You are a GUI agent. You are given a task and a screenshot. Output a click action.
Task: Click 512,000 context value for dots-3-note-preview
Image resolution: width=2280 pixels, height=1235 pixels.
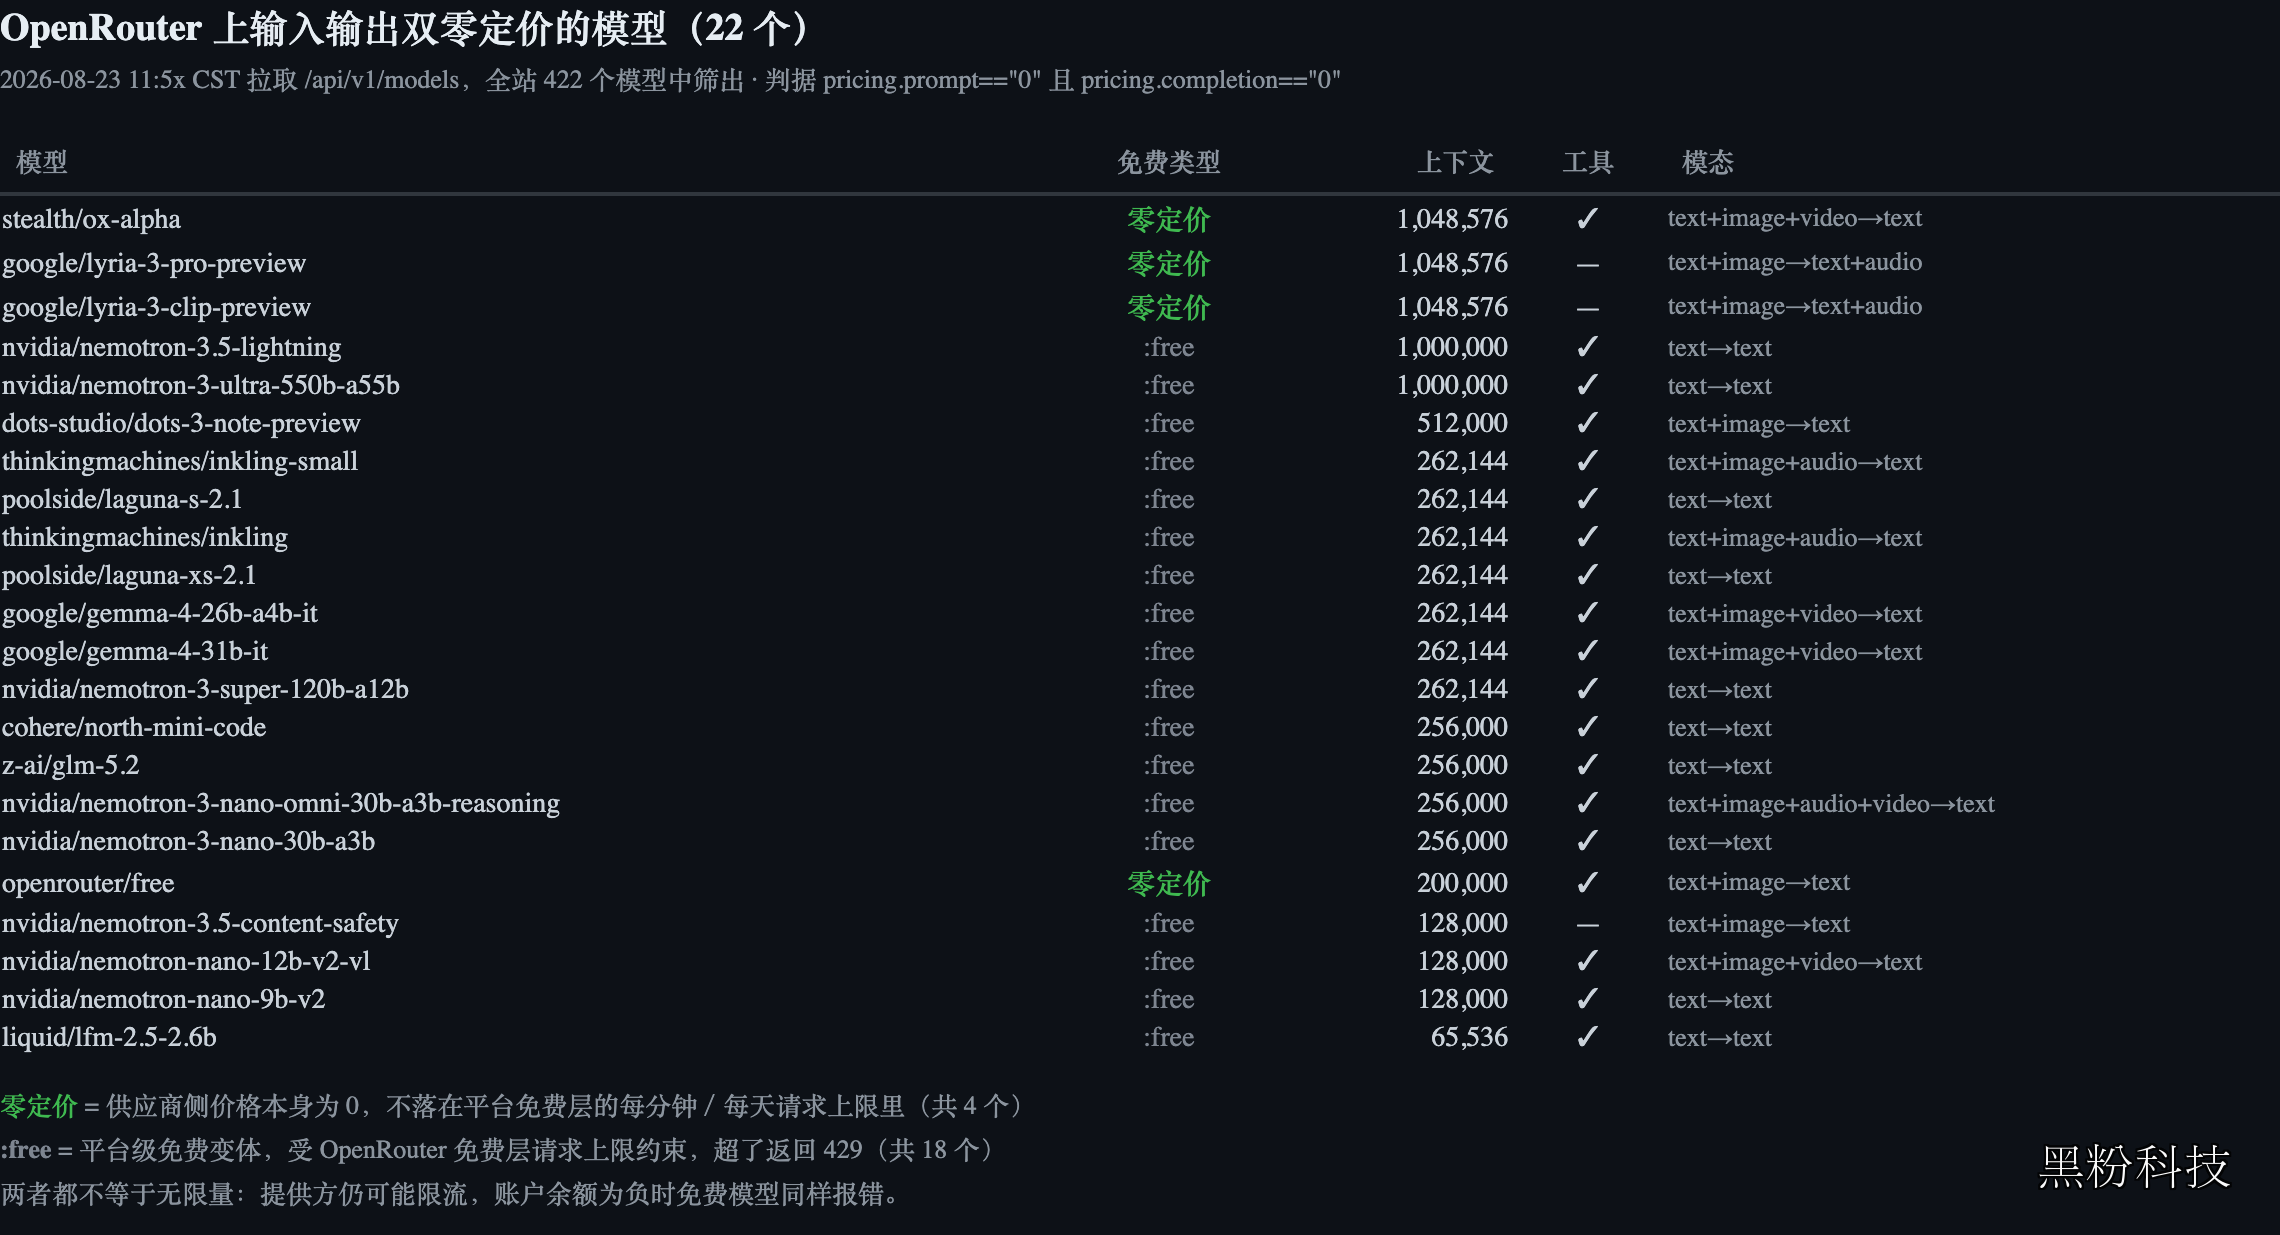pos(1462,423)
